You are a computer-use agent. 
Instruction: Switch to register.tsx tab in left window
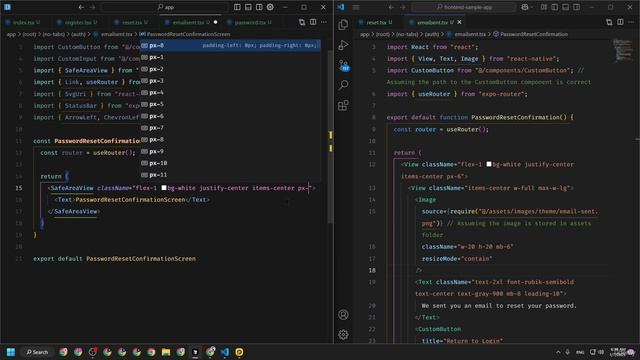click(78, 22)
